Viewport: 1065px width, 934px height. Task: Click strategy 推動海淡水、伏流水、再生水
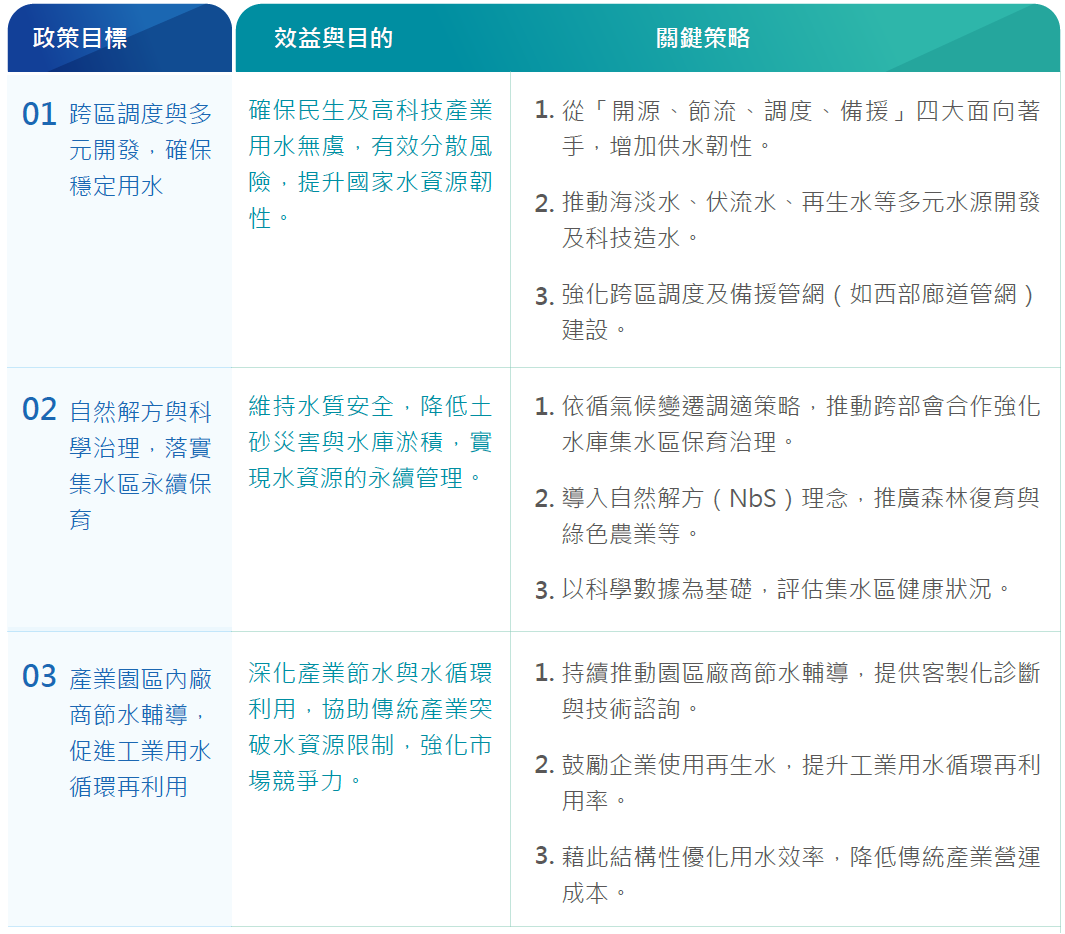click(x=801, y=219)
